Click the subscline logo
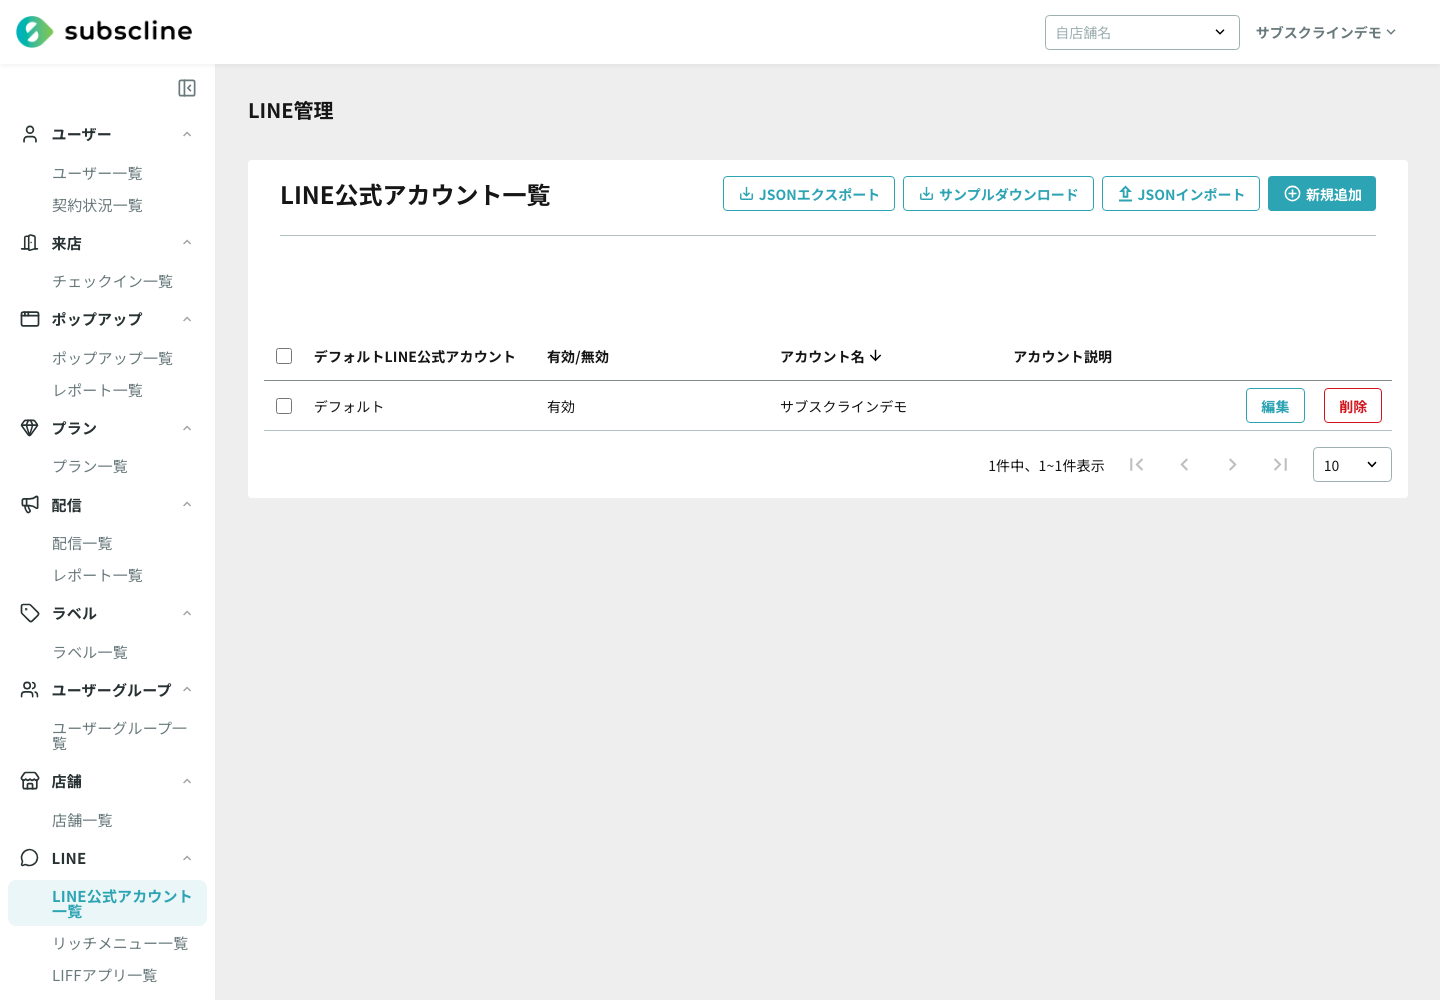This screenshot has width=1440, height=1000. coord(104,32)
